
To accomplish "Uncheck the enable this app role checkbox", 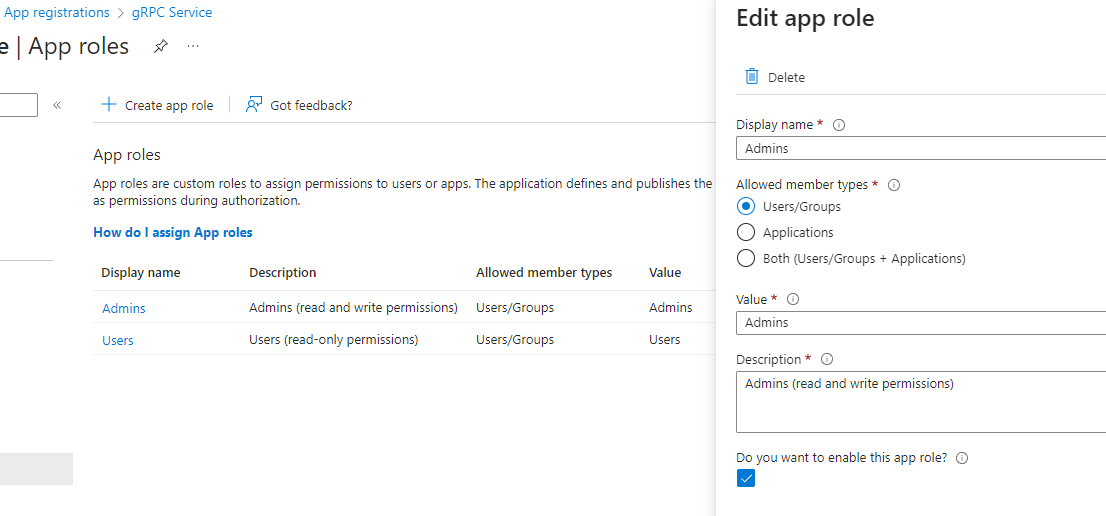I will (x=746, y=479).
